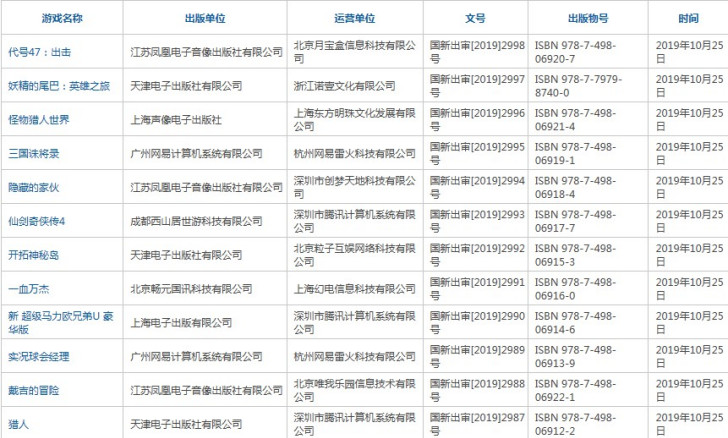Click the 文号 column header
Viewport: 728px width, 438px height.
tap(475, 18)
